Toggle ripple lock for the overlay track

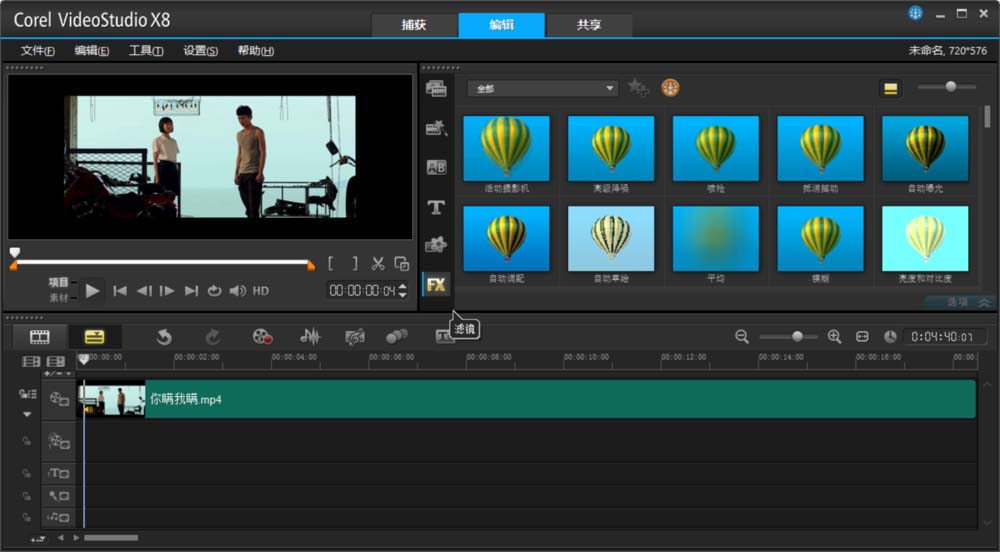click(x=27, y=441)
